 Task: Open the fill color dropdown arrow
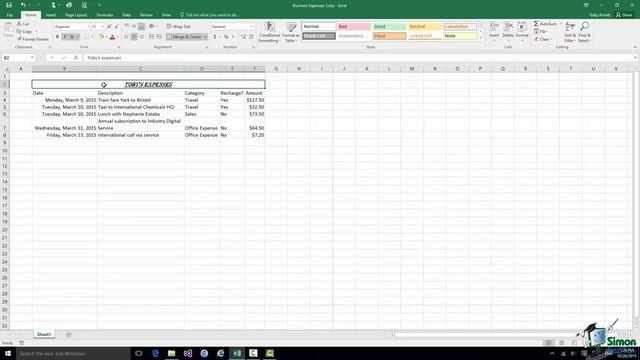tap(106, 37)
